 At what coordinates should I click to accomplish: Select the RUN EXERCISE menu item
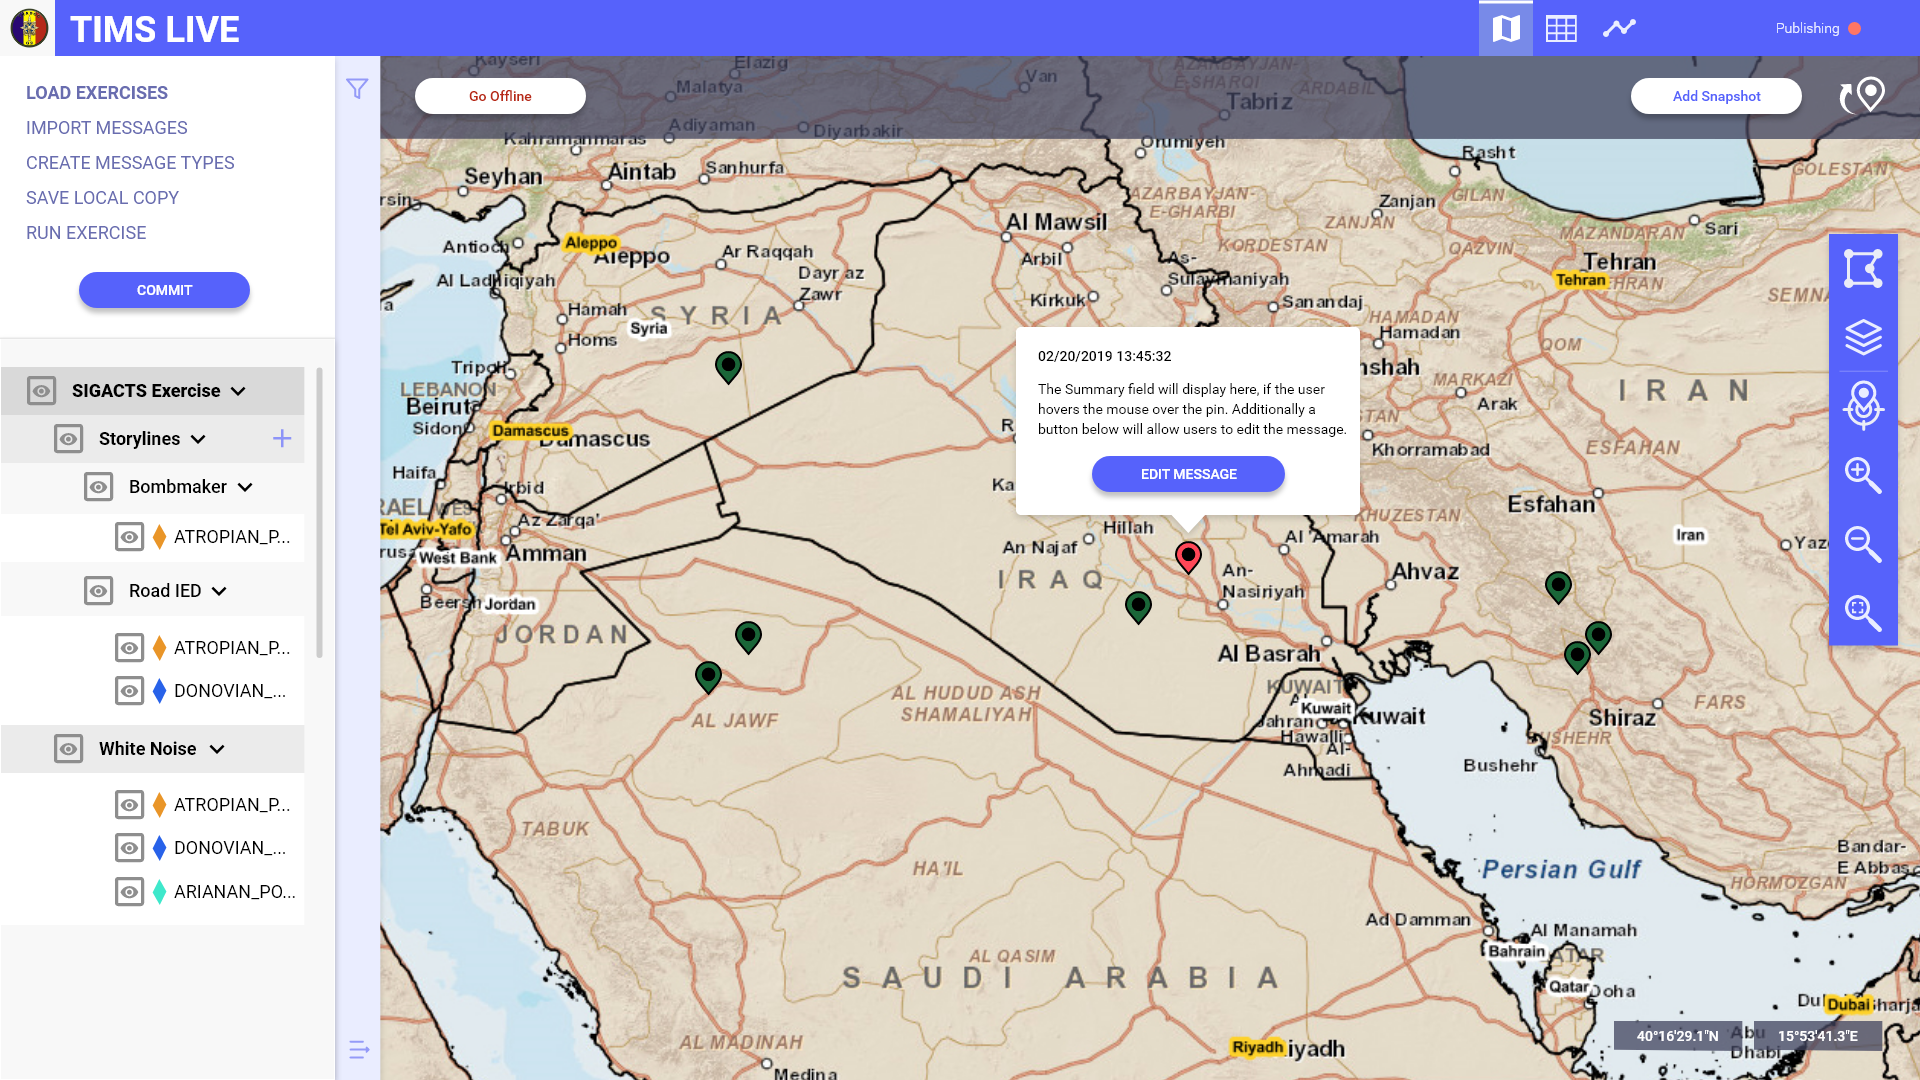coord(86,233)
